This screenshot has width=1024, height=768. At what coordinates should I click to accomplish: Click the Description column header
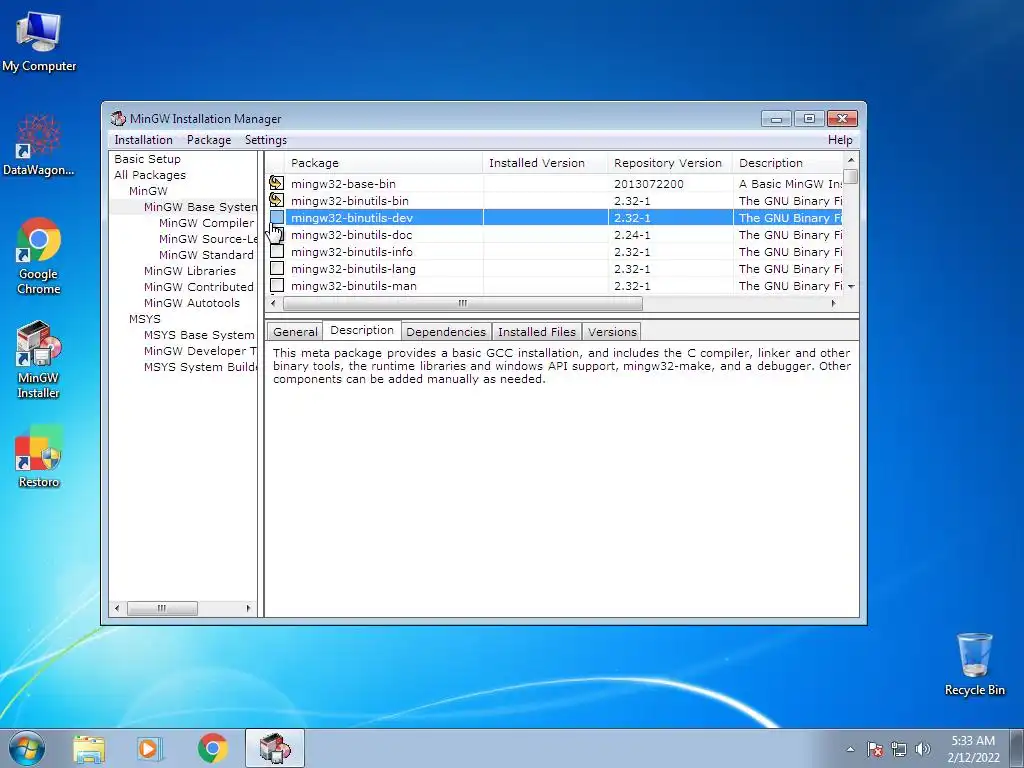788,163
